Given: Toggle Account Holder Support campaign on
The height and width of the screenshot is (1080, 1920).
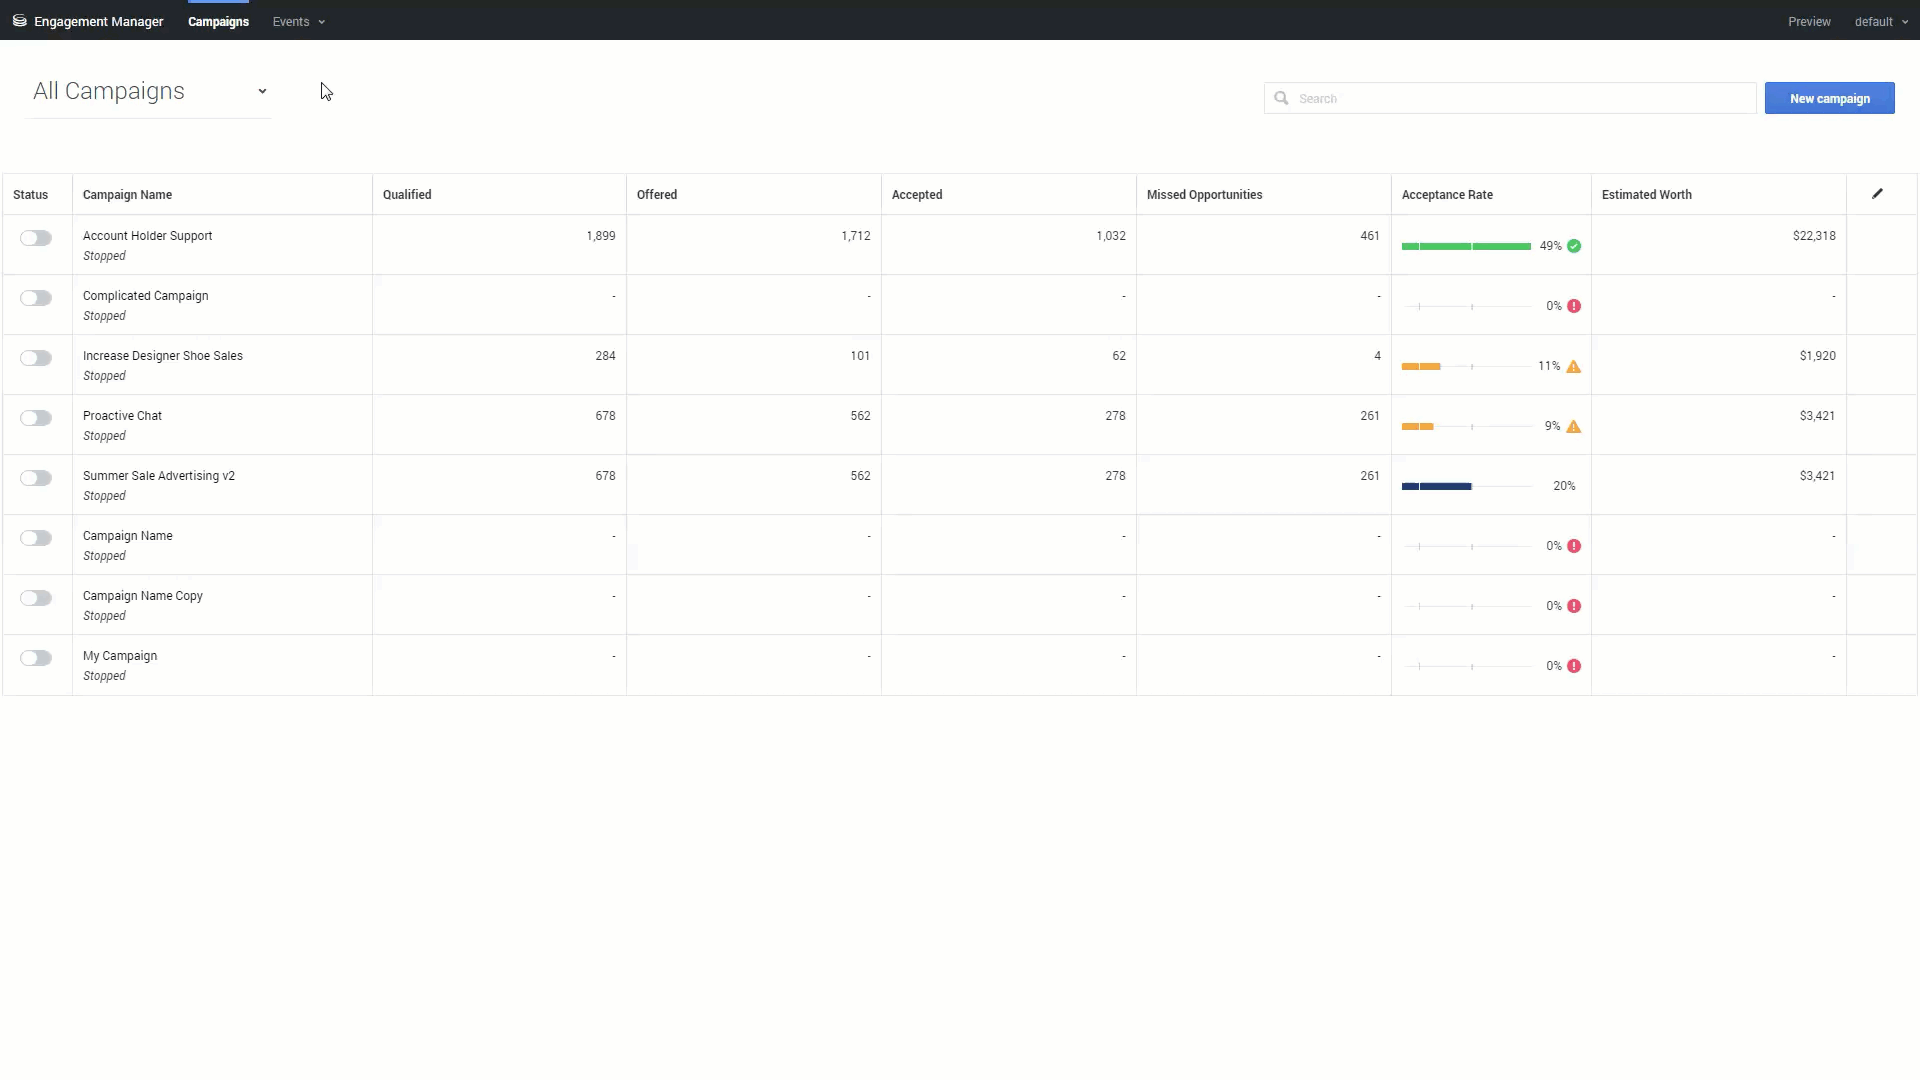Looking at the screenshot, I should point(36,238).
